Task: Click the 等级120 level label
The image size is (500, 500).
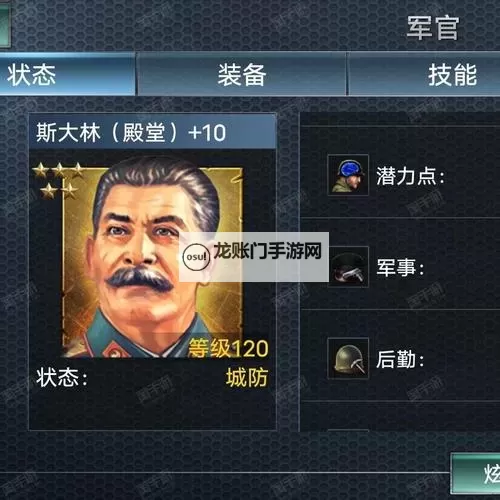Action: pyautogui.click(x=228, y=349)
